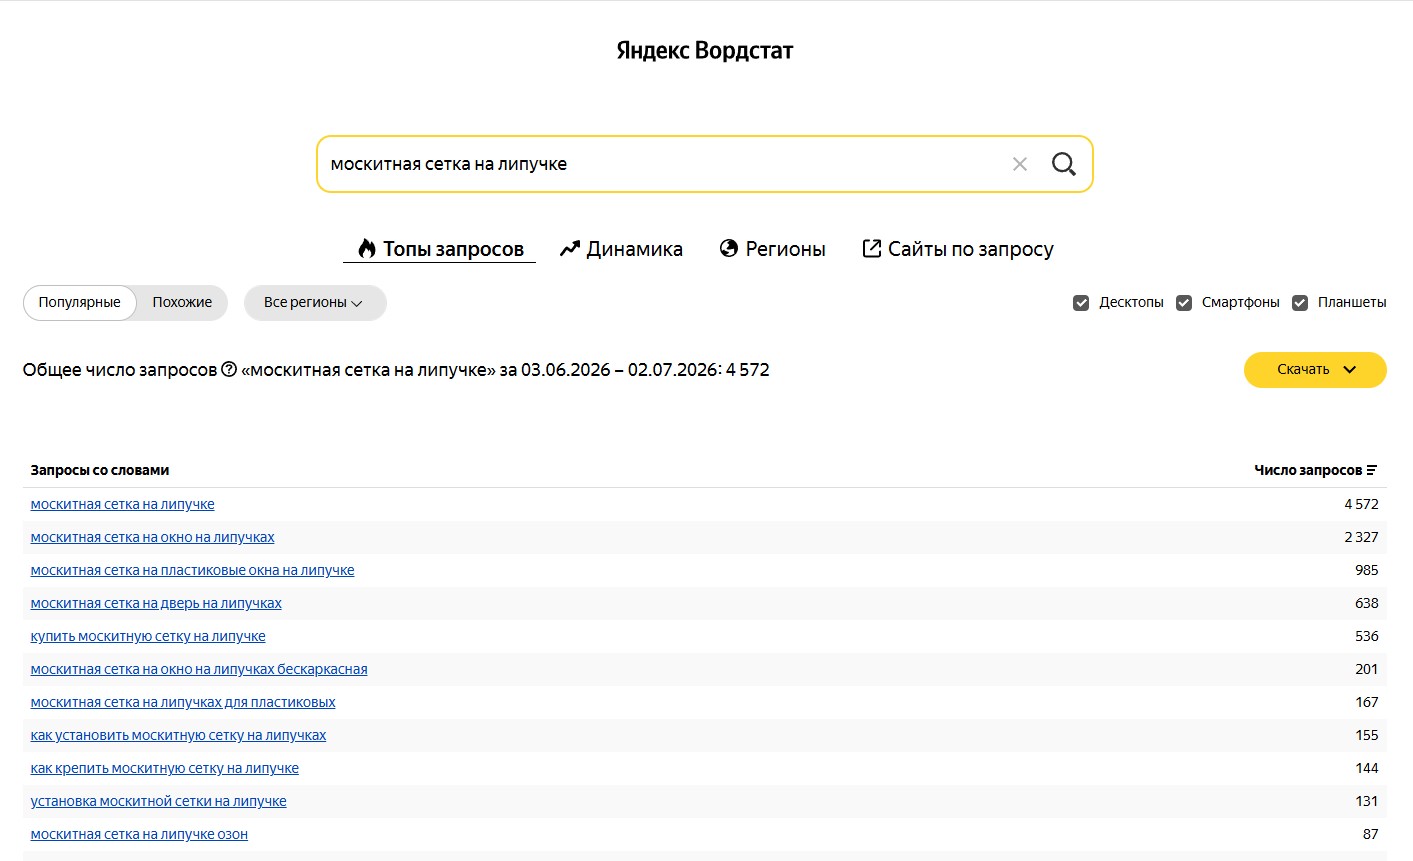This screenshot has height=861, width=1413.
Task: Click the question mark help icon
Action: (x=229, y=370)
